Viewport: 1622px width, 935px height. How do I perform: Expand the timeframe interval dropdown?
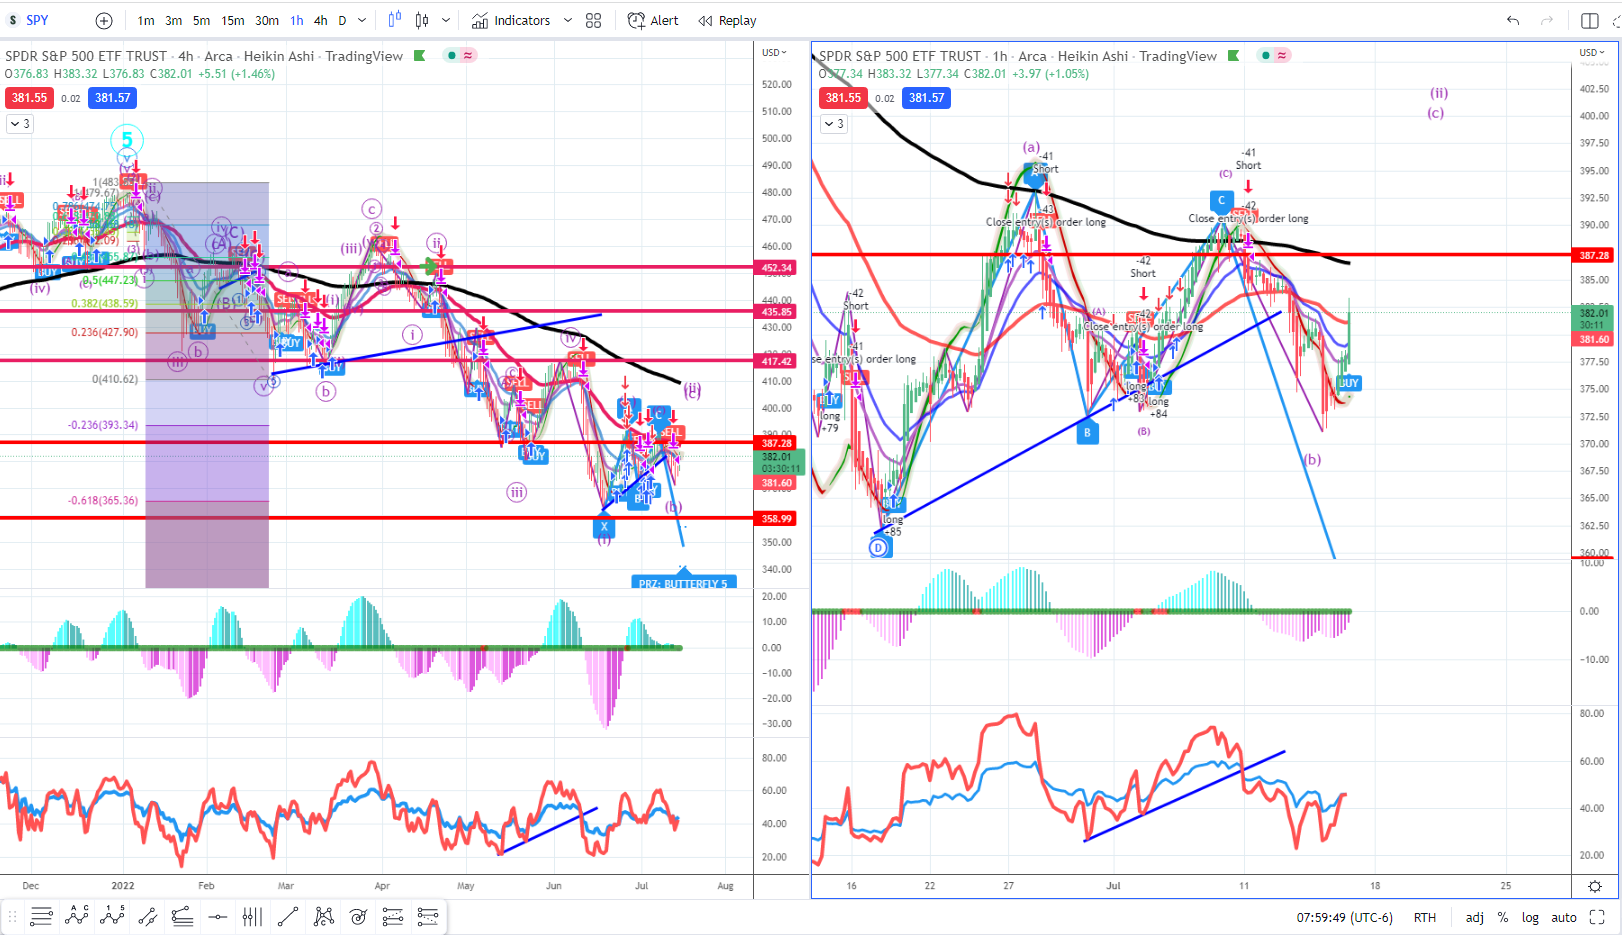tap(362, 20)
